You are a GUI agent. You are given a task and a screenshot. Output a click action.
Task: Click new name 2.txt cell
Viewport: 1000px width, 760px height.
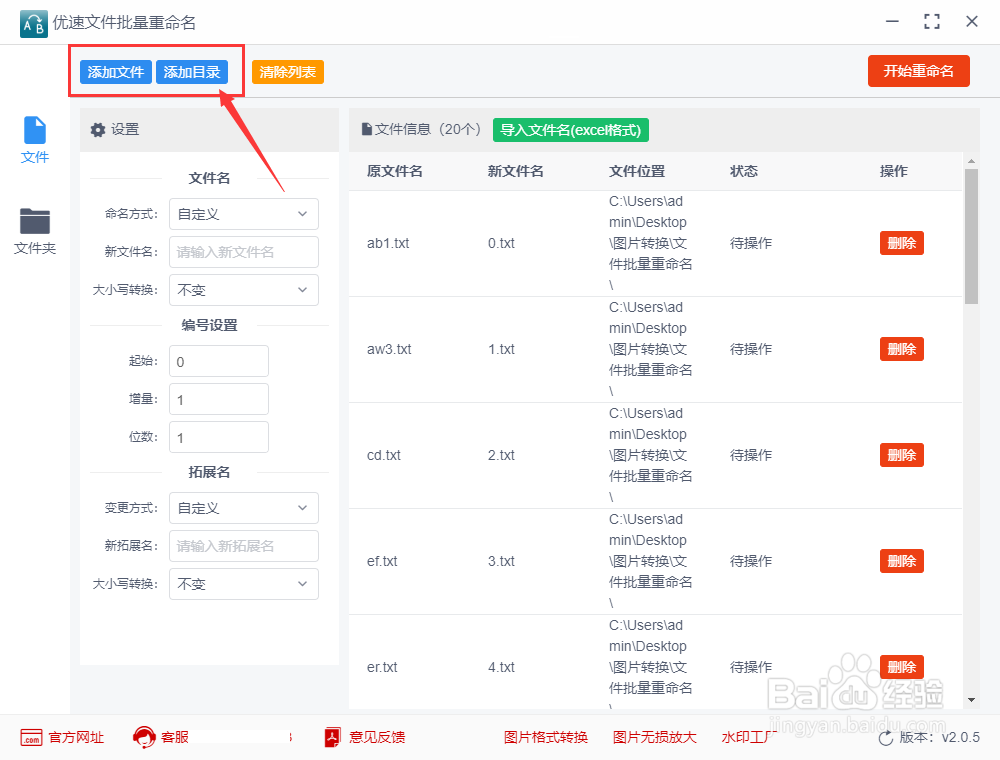pos(501,455)
